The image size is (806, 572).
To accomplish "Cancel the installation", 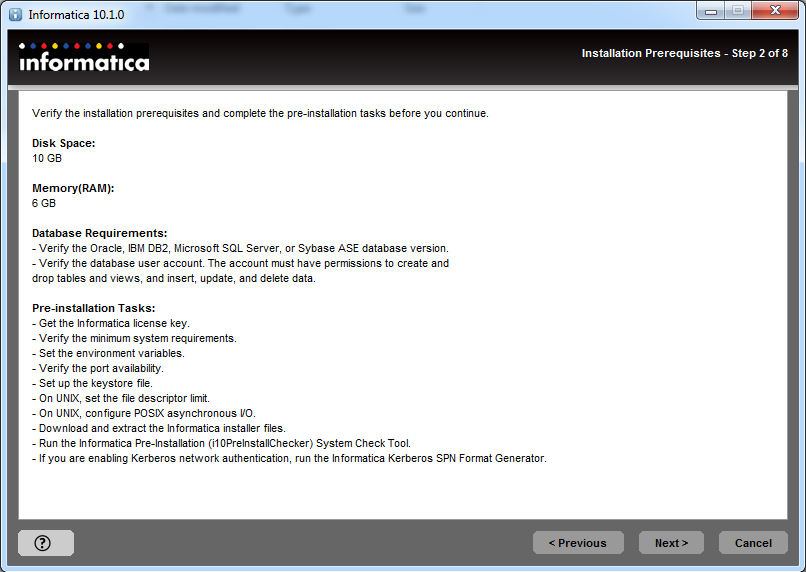I will coord(753,543).
